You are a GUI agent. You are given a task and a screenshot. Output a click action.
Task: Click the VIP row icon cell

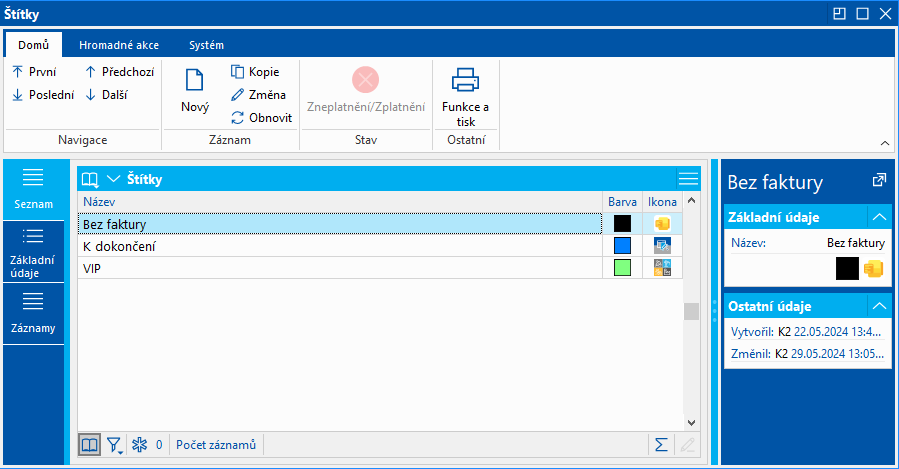point(662,268)
